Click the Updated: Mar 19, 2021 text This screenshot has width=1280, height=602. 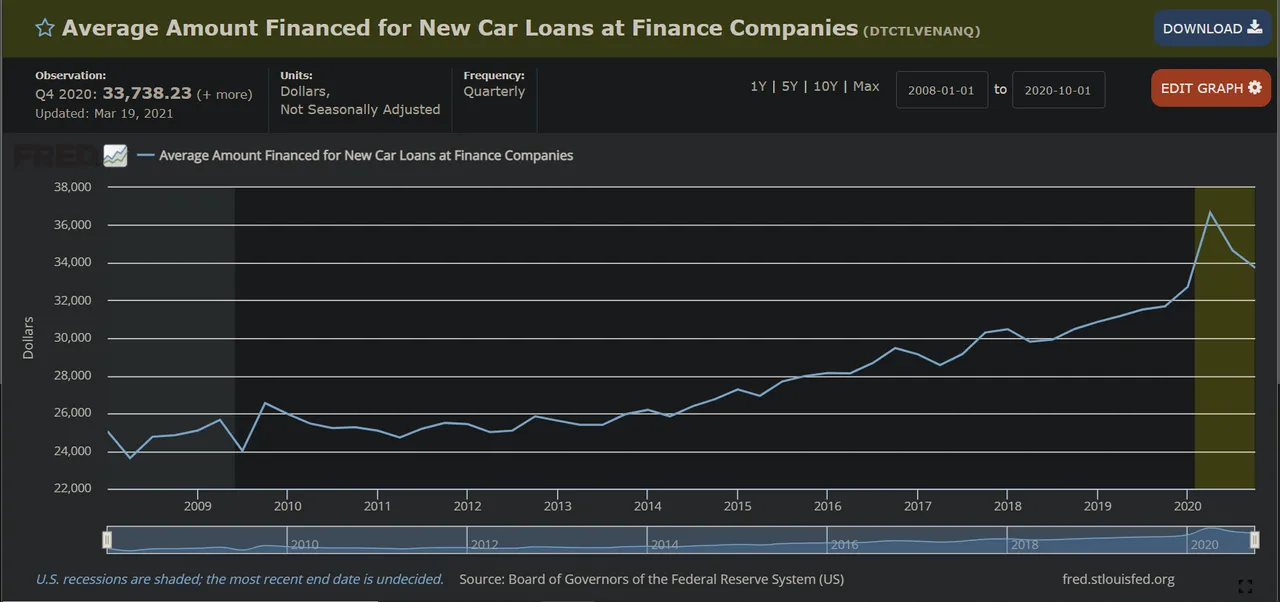point(104,113)
